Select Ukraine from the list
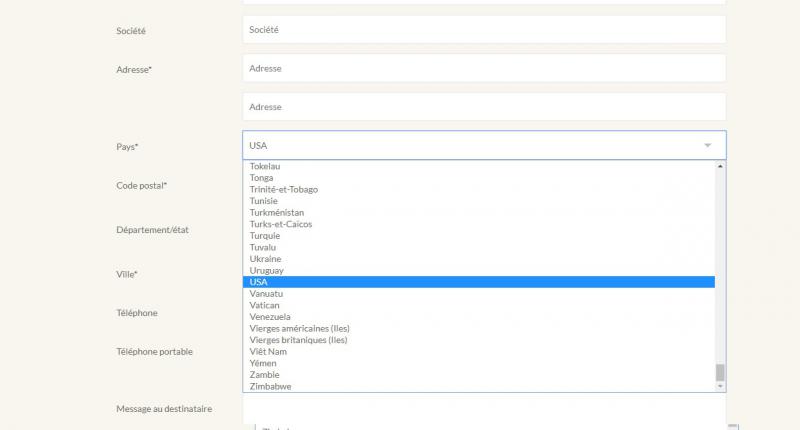Image resolution: width=800 pixels, height=430 pixels. click(x=266, y=259)
